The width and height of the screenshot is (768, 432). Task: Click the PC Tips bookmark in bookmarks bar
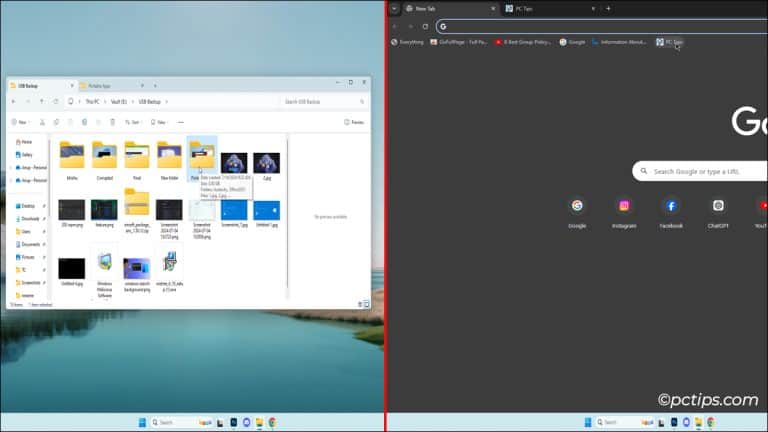669,42
